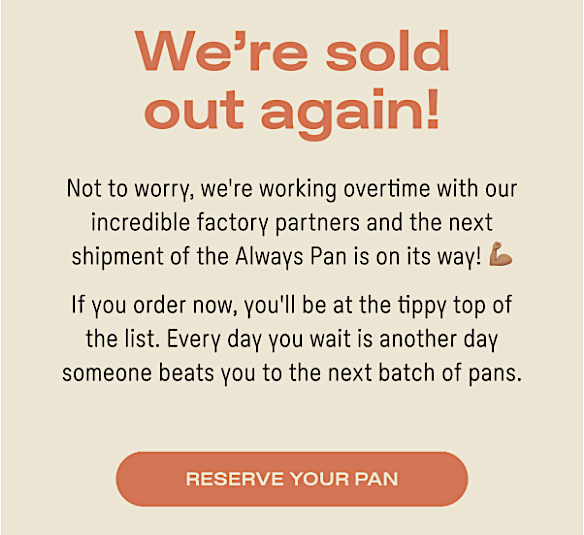Click the words "someone beats you"
The height and width of the screenshot is (535, 584).
click(159, 373)
